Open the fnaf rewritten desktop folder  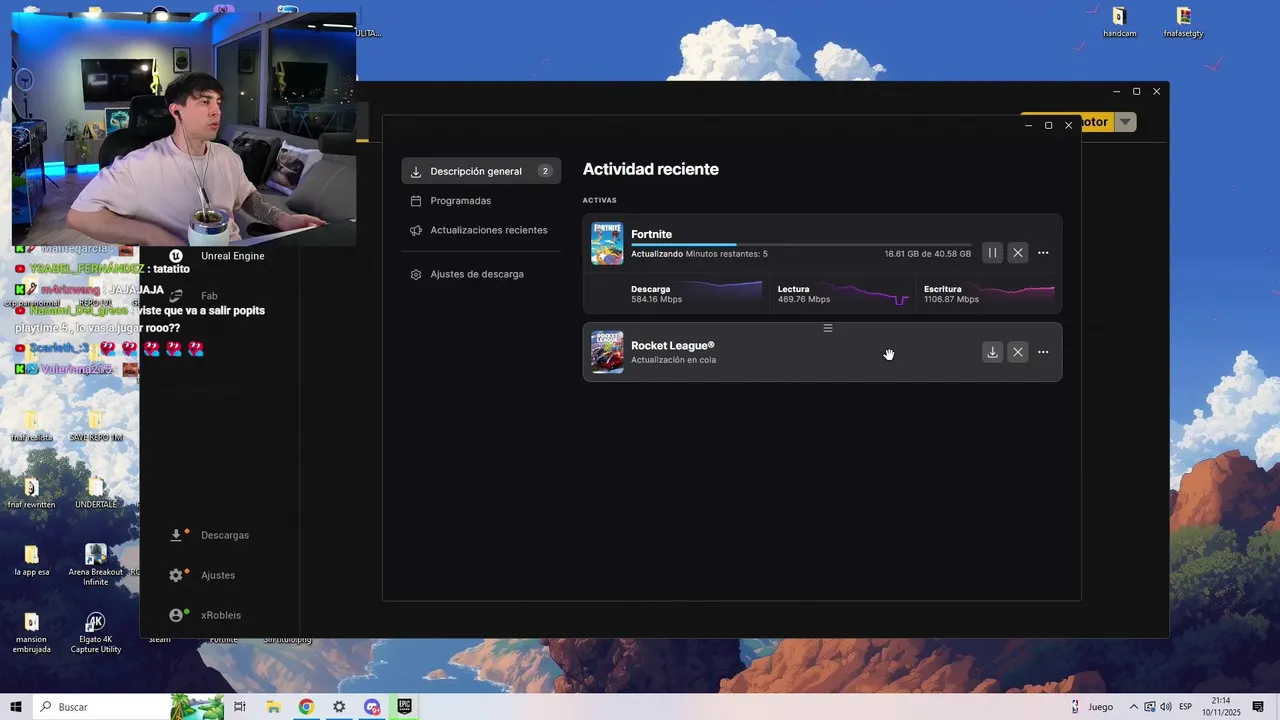pyautogui.click(x=31, y=492)
